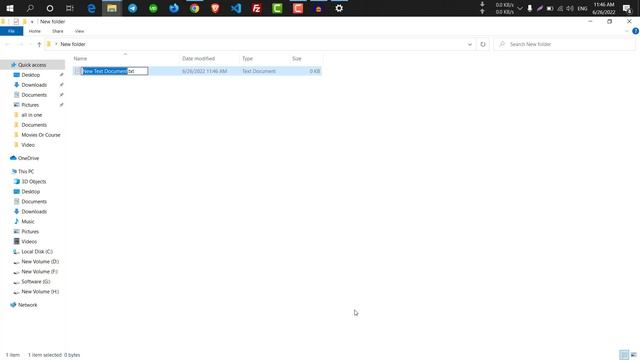
Task: Open breadcrumb chevron before New folder path
Action: (x=56, y=44)
